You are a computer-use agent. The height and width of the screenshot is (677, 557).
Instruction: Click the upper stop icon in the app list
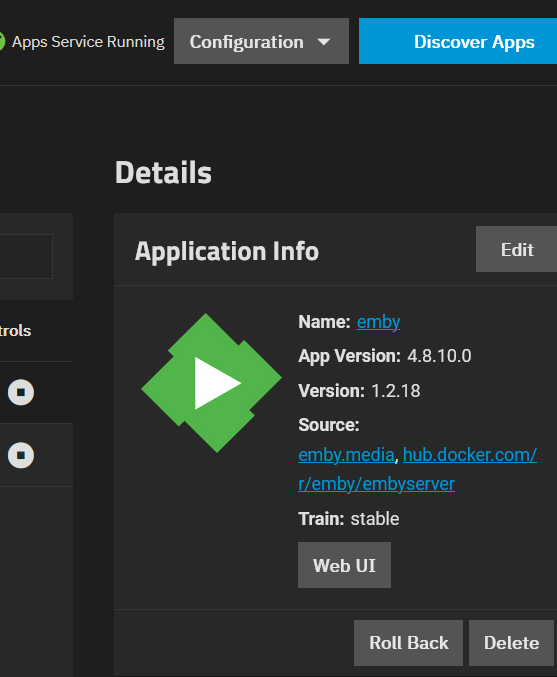coord(21,392)
